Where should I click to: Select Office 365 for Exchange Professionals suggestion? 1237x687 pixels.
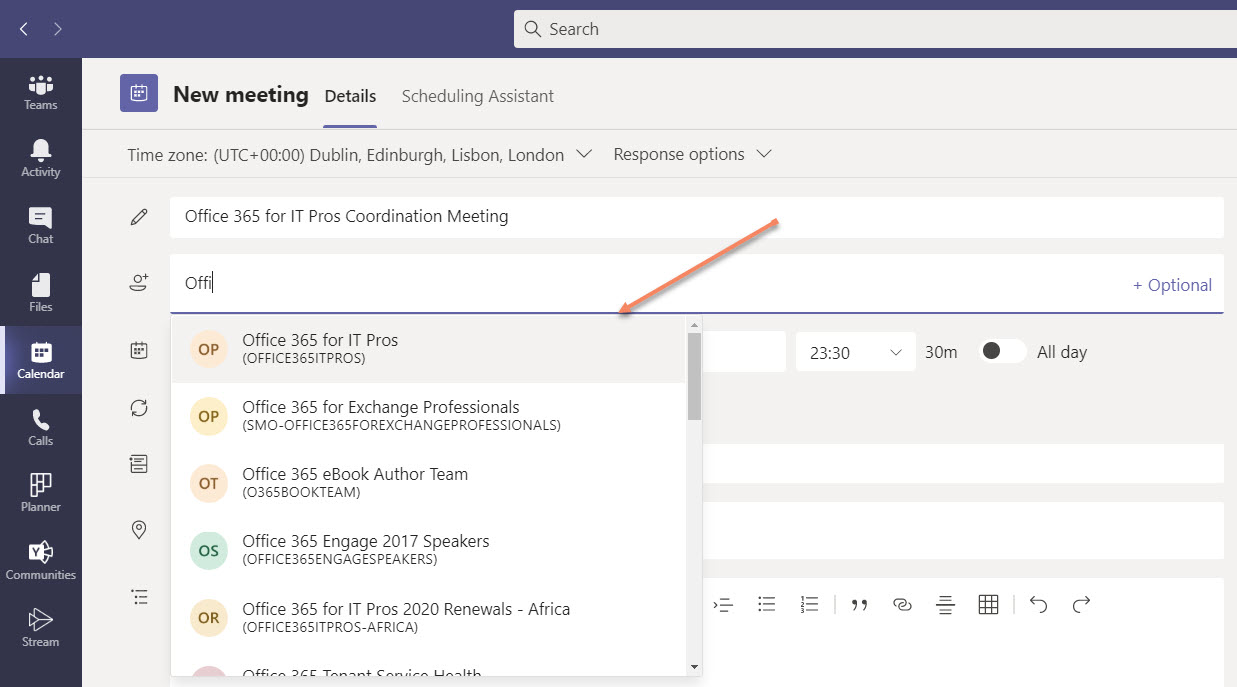[429, 416]
